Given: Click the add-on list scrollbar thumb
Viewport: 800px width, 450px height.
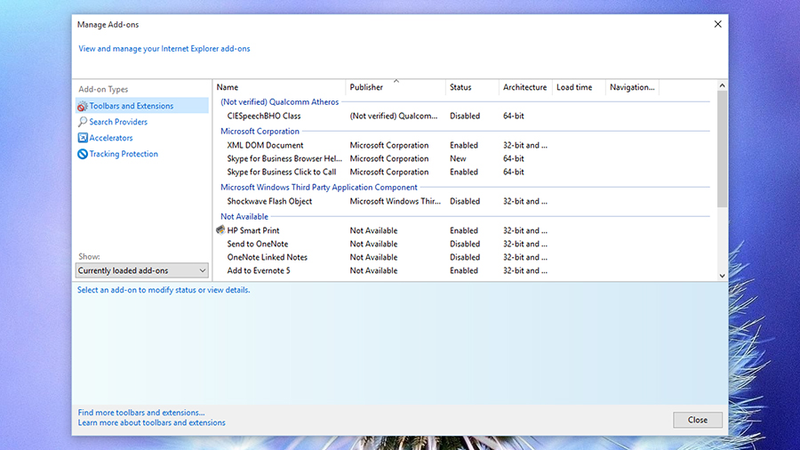Looking at the screenshot, I should point(722,149).
